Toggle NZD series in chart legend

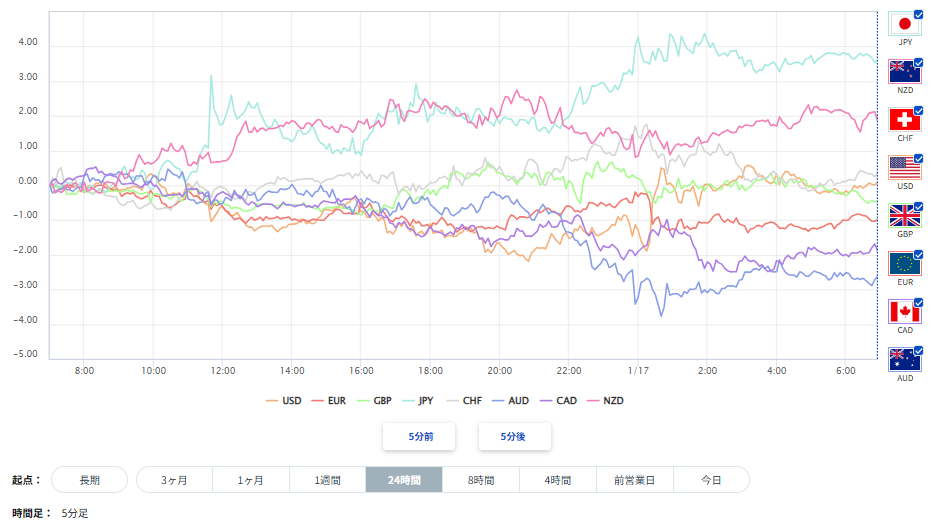605,401
